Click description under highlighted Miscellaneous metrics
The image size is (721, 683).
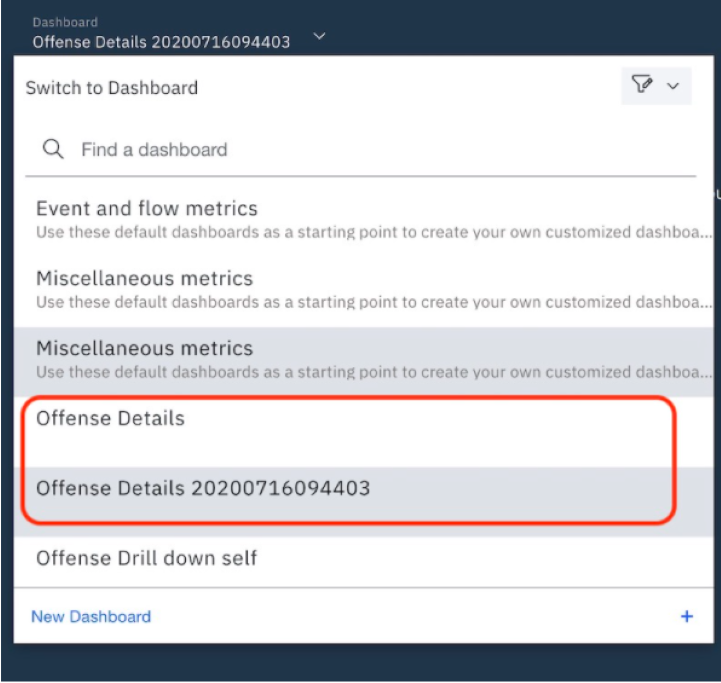(370, 372)
